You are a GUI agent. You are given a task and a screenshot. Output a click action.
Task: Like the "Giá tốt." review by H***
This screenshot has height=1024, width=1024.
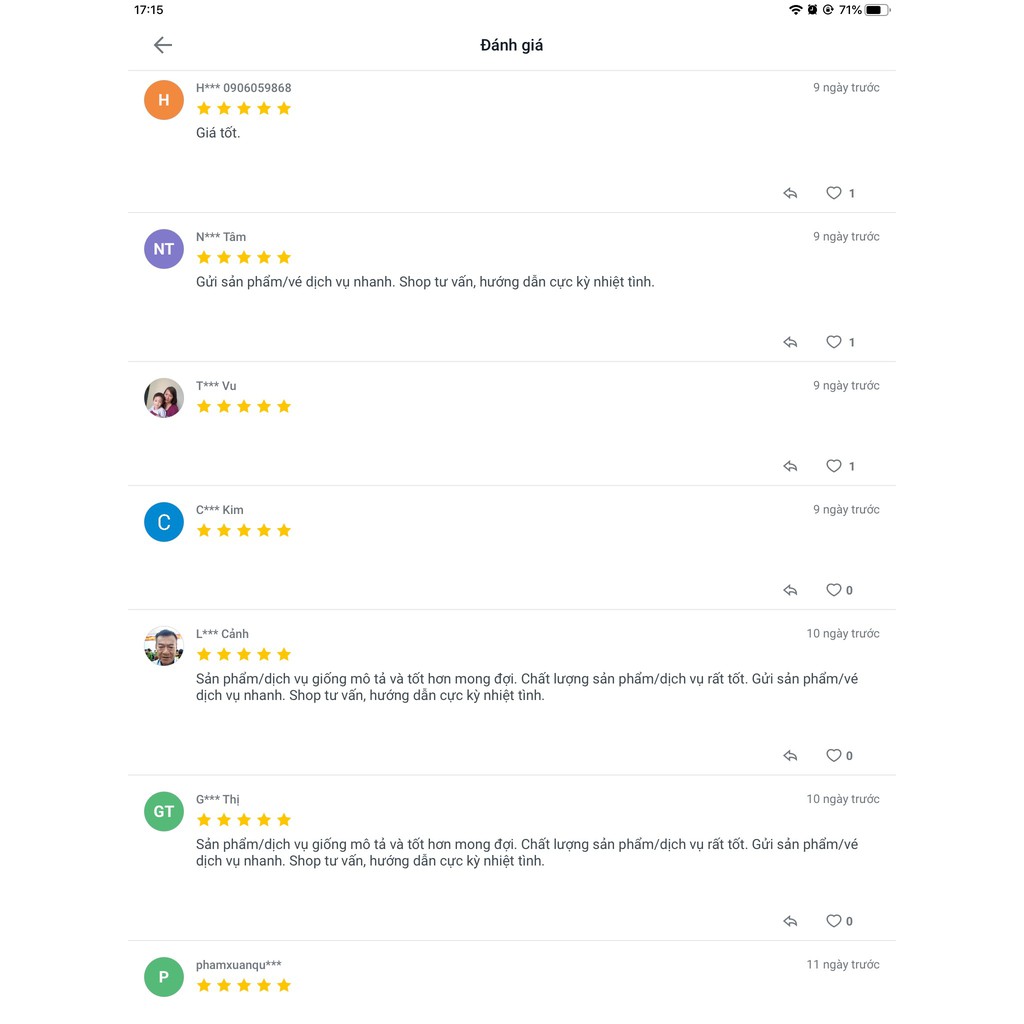[834, 193]
